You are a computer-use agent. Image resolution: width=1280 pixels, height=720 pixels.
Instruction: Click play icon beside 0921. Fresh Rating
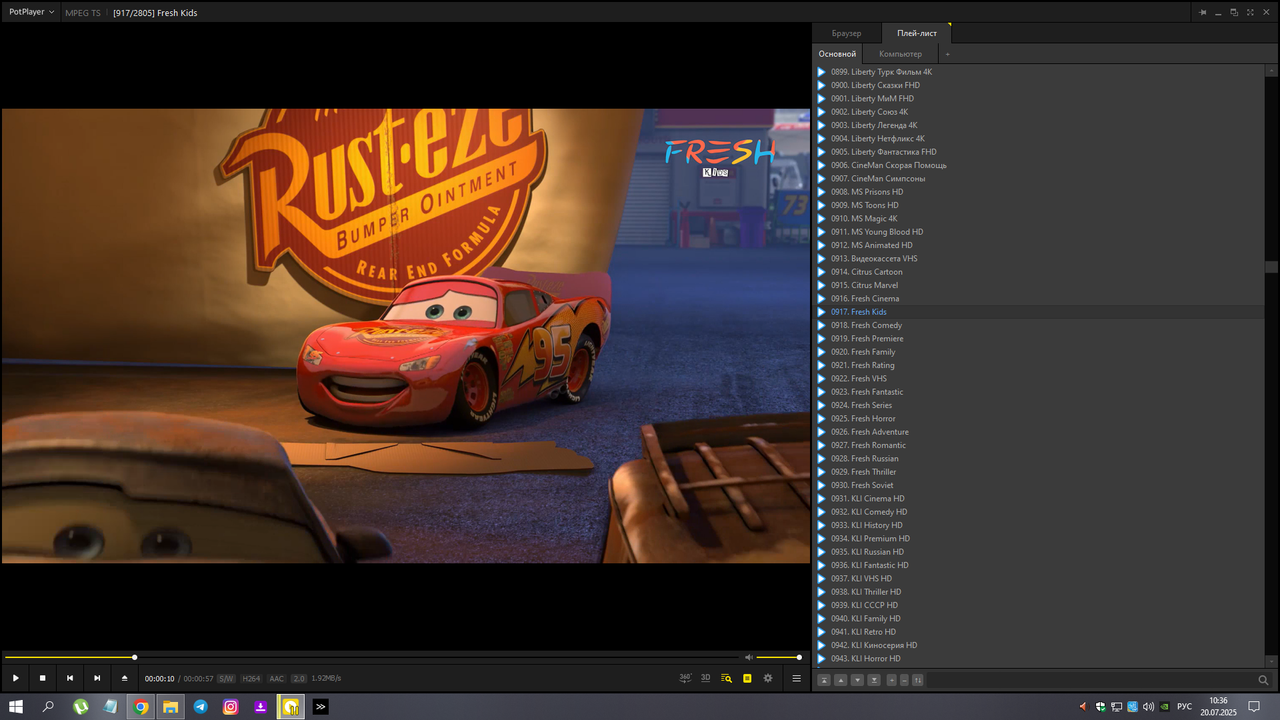822,365
